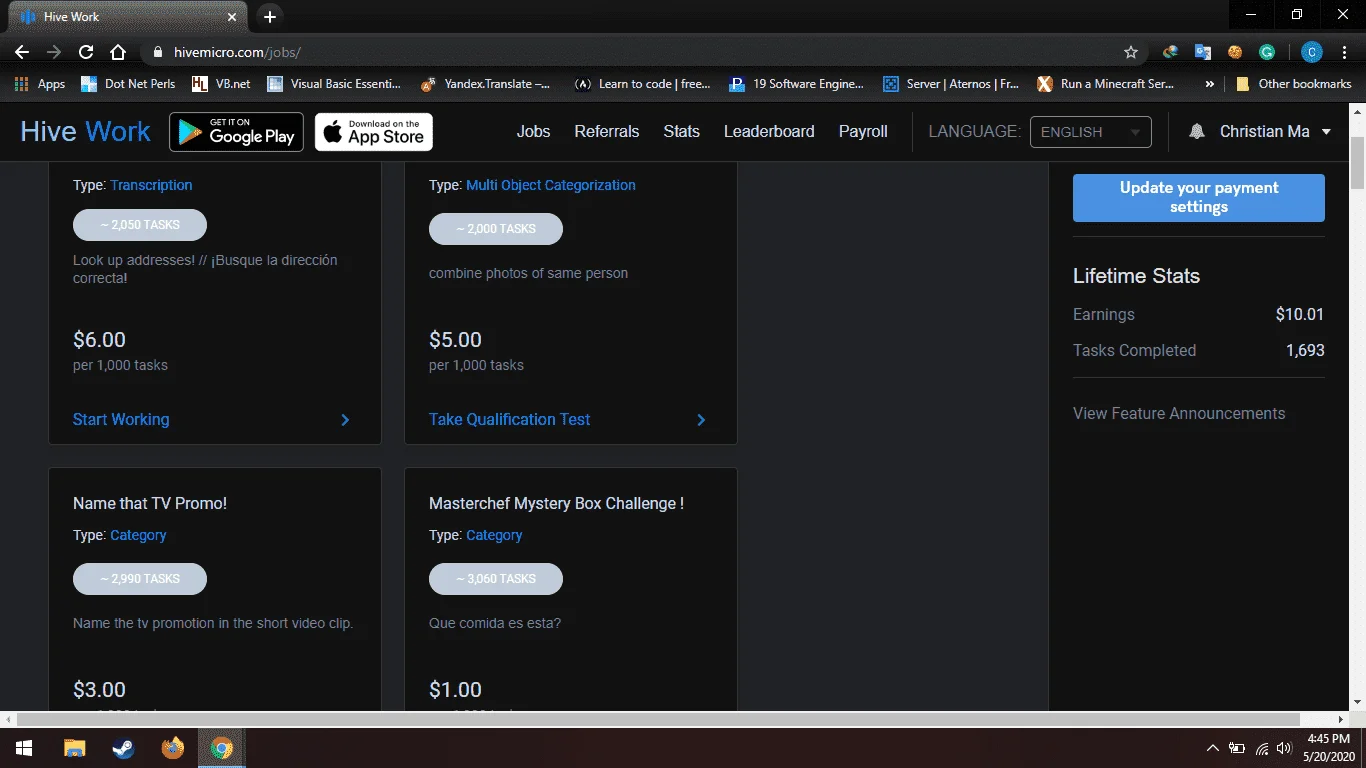
Task: Open the Yandex.Translate bookmark
Action: click(485, 84)
